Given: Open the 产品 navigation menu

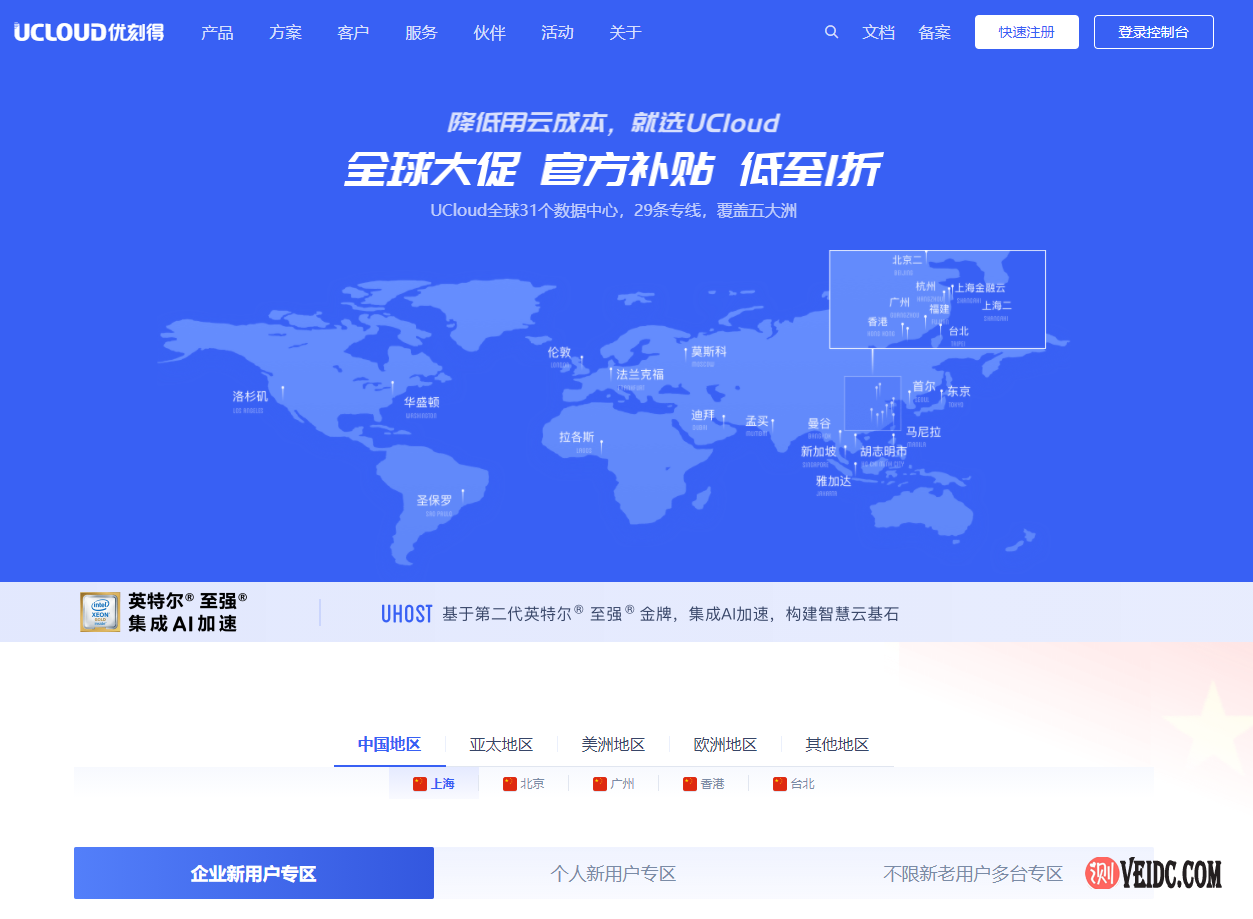Looking at the screenshot, I should [x=216, y=32].
